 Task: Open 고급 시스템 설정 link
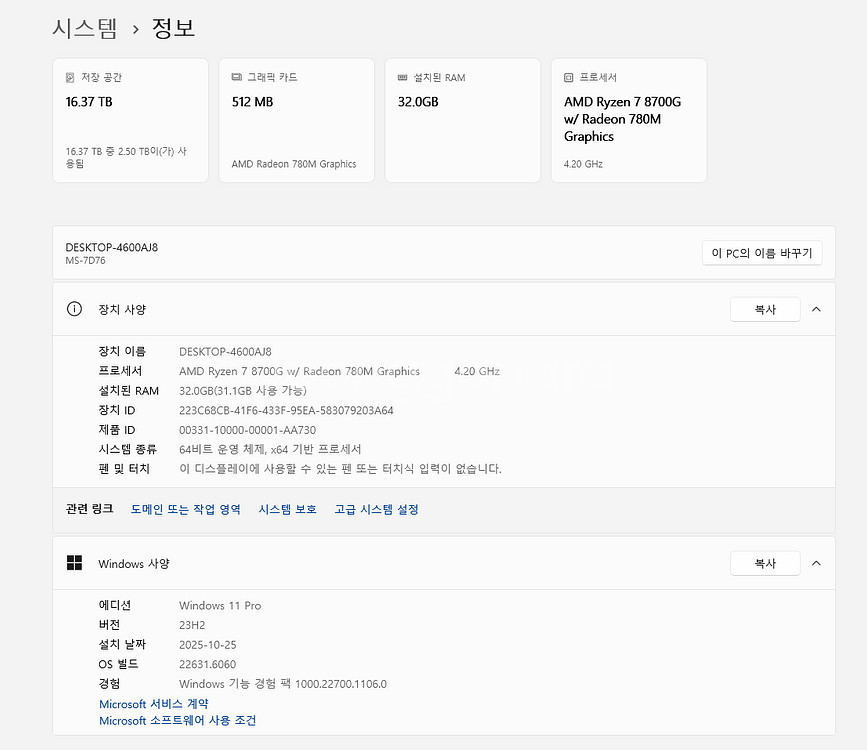(376, 509)
